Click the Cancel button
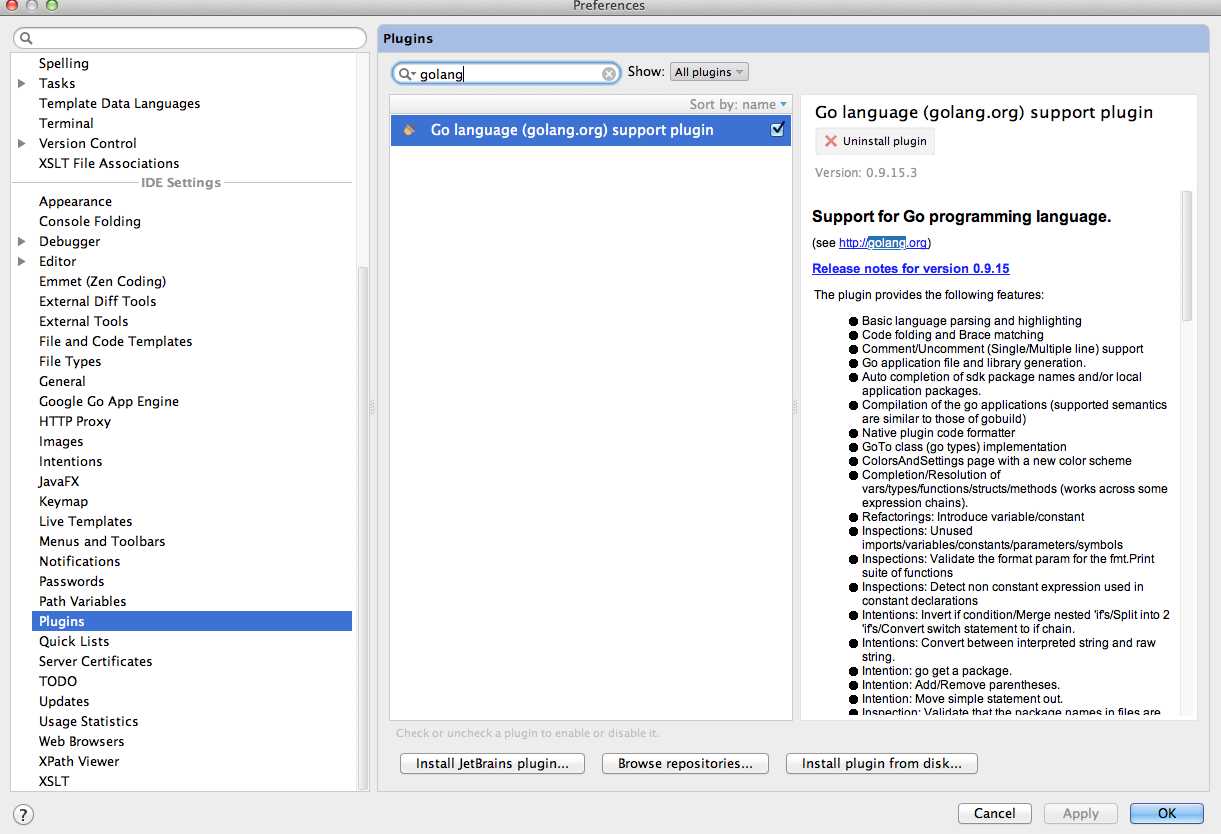 (995, 814)
